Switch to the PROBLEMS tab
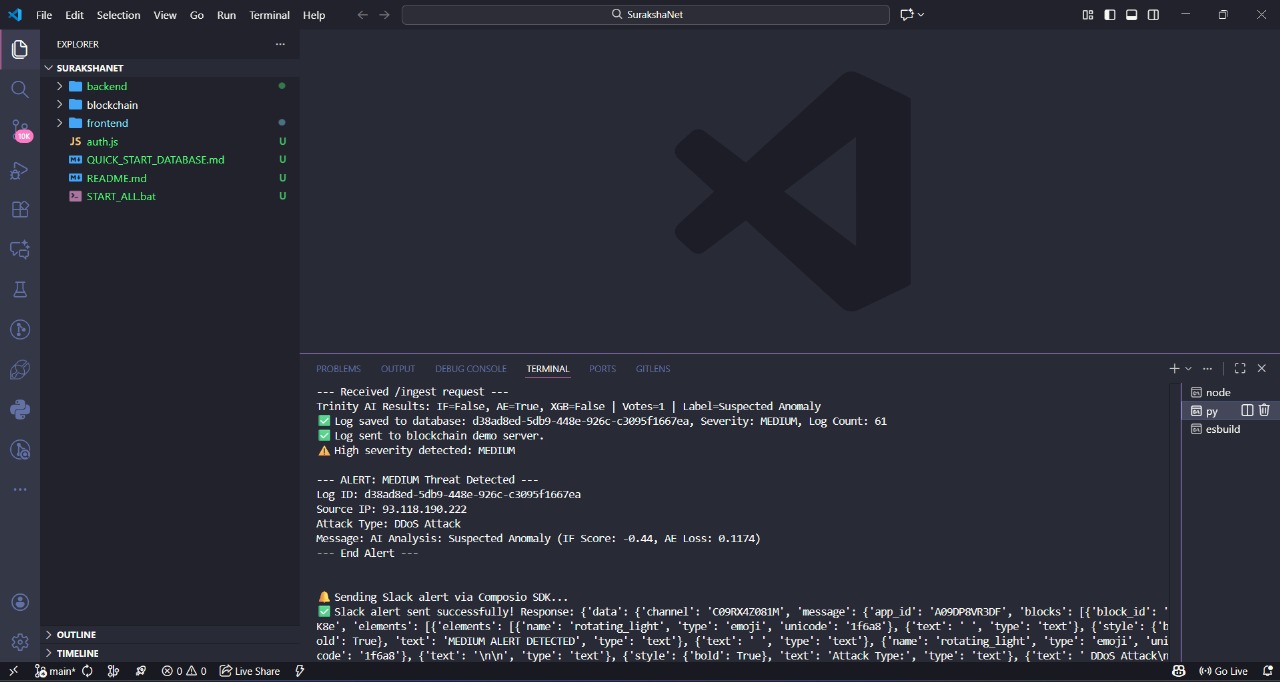Viewport: 1280px width, 682px height. tap(338, 369)
